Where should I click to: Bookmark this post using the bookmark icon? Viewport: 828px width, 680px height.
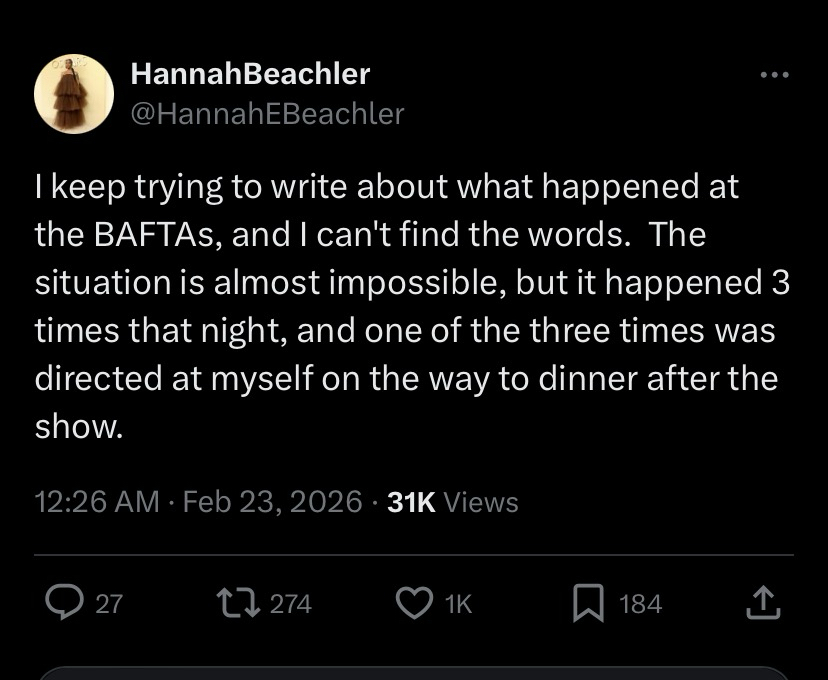[x=590, y=603]
